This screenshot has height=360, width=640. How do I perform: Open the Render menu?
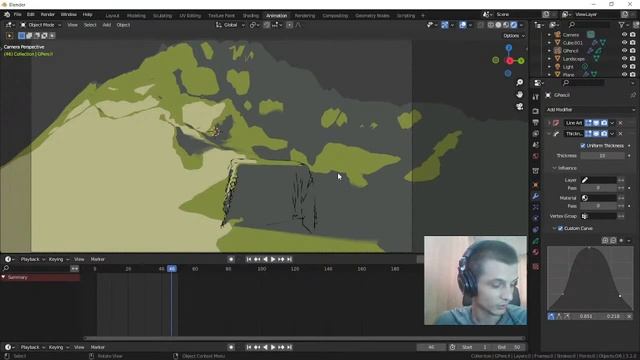tap(47, 14)
